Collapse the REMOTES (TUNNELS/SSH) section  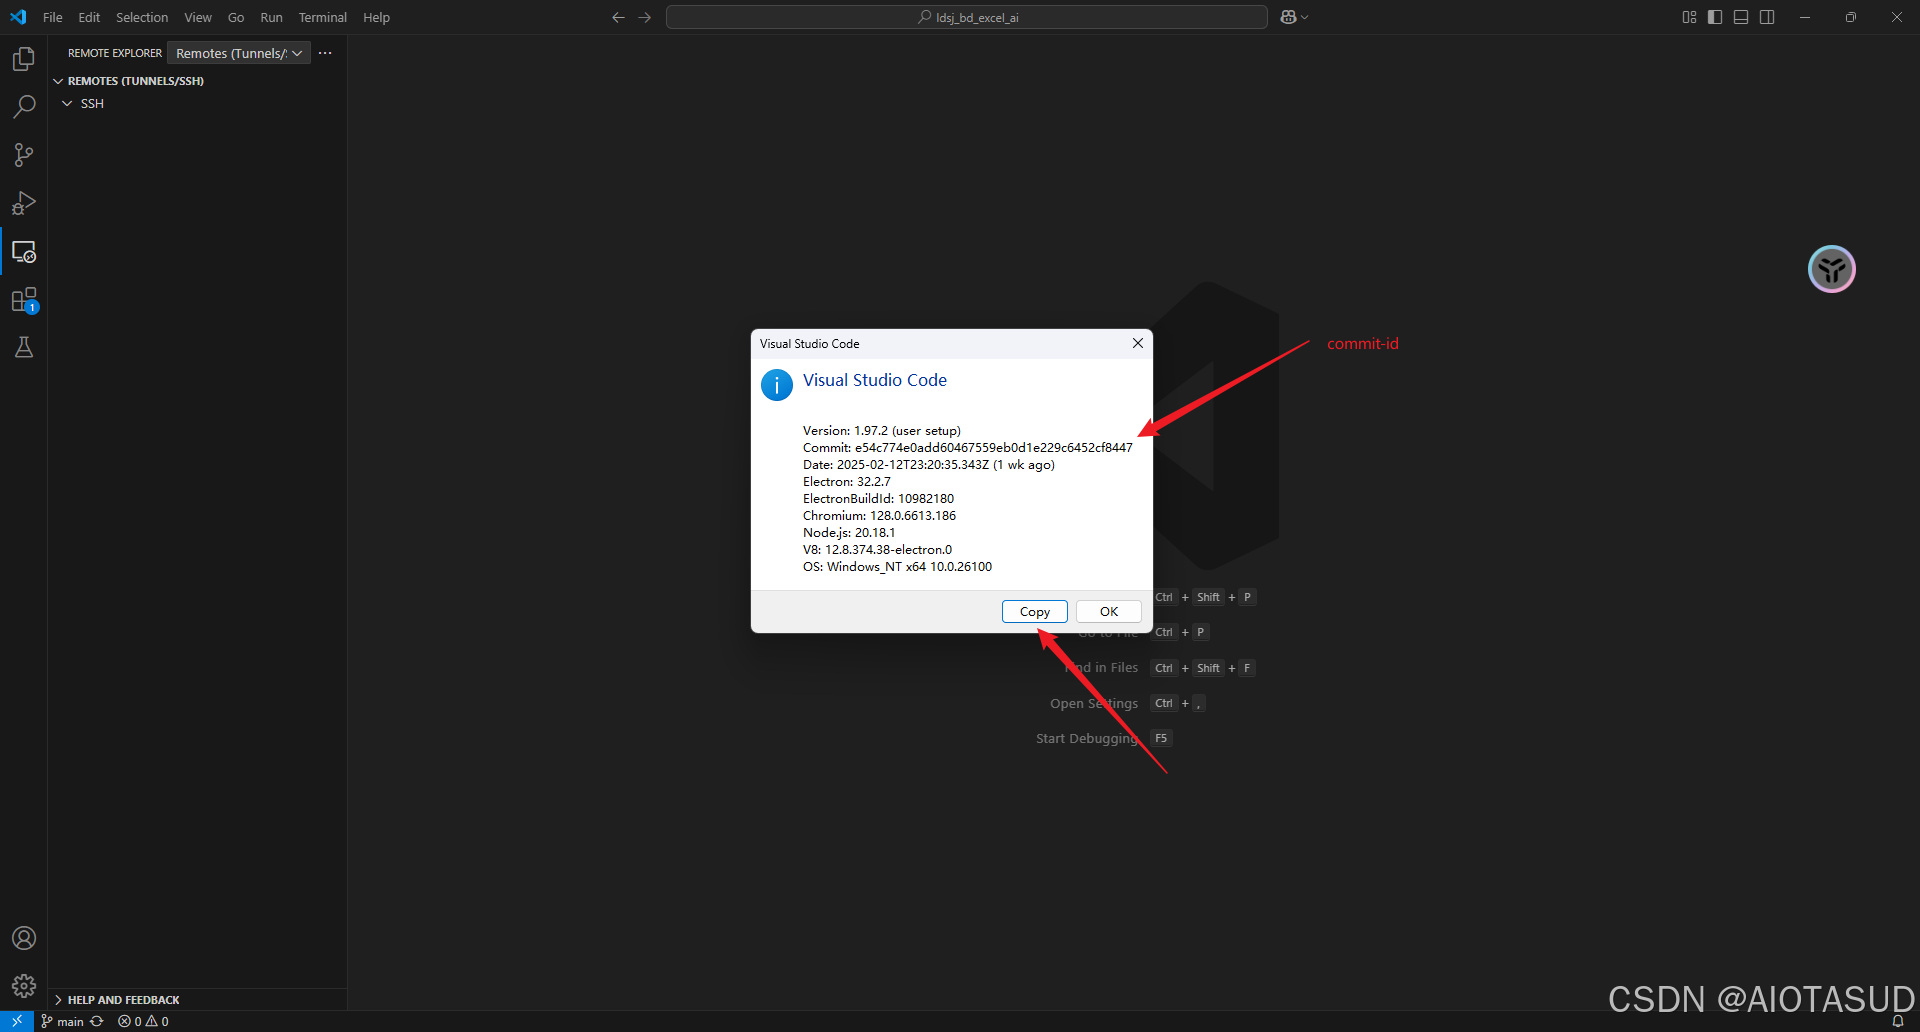click(x=58, y=81)
